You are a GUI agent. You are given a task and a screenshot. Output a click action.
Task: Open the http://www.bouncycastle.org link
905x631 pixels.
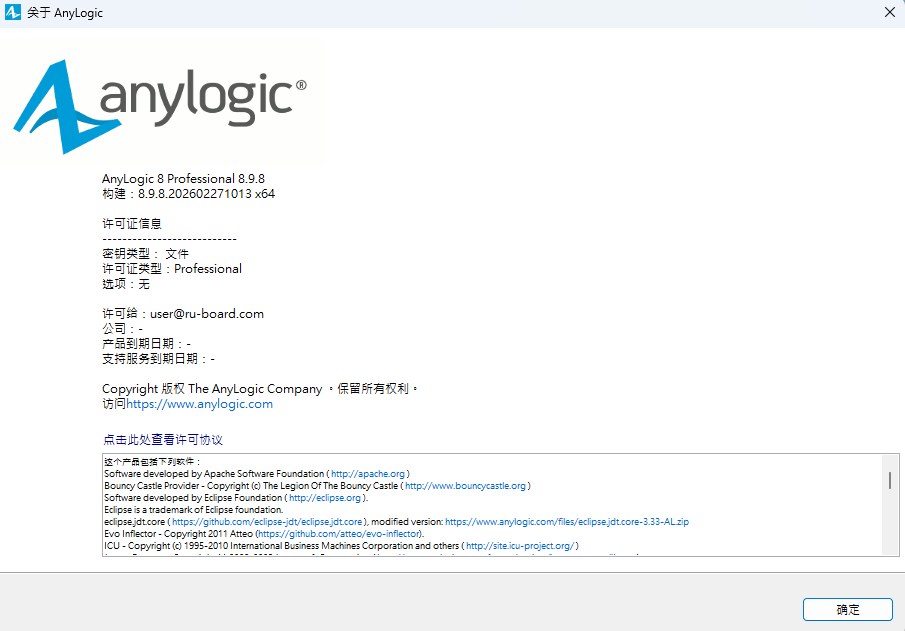pos(465,486)
